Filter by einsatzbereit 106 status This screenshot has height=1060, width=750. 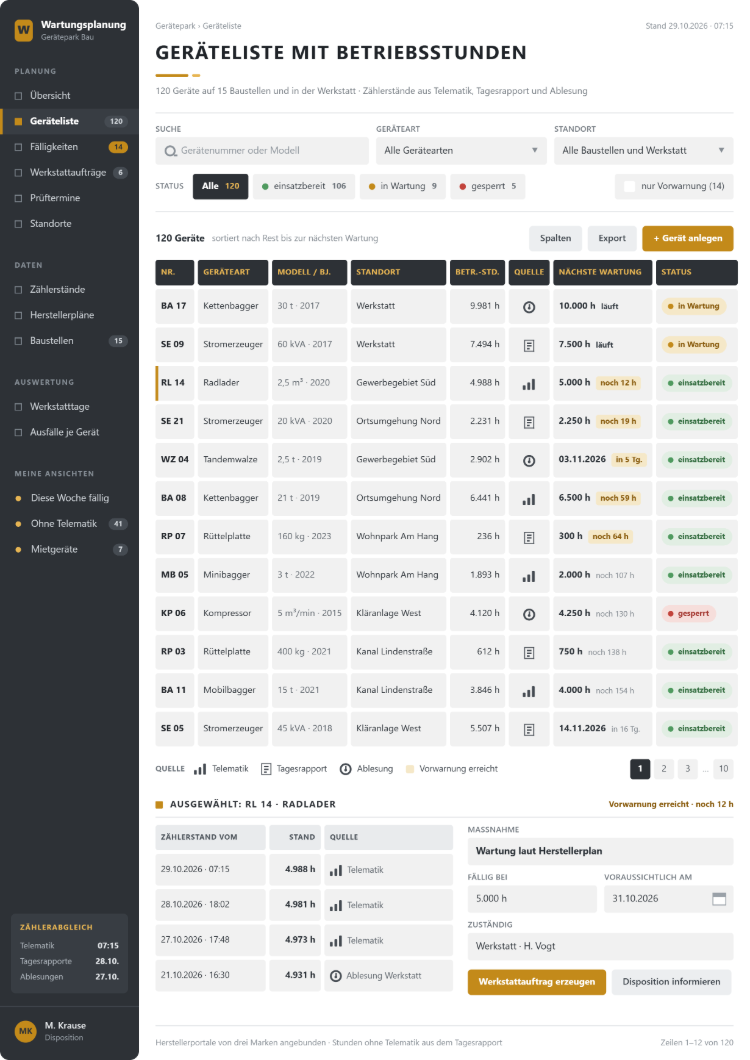coord(304,186)
